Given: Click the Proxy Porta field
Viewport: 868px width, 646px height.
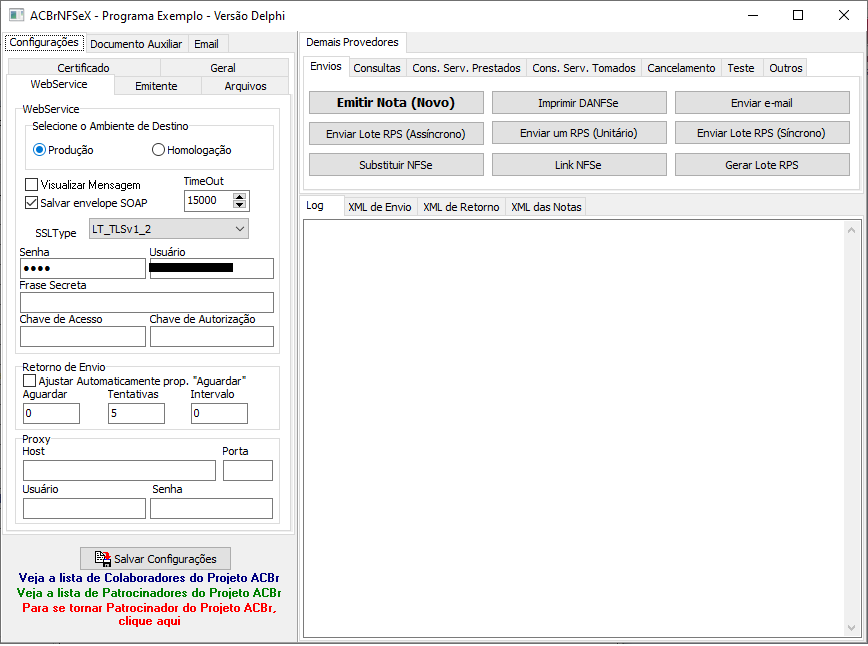Looking at the screenshot, I should [x=248, y=471].
